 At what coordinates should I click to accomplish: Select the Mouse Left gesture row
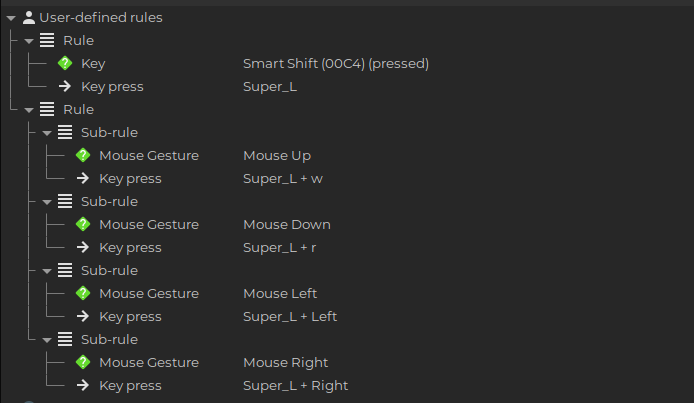click(x=347, y=293)
